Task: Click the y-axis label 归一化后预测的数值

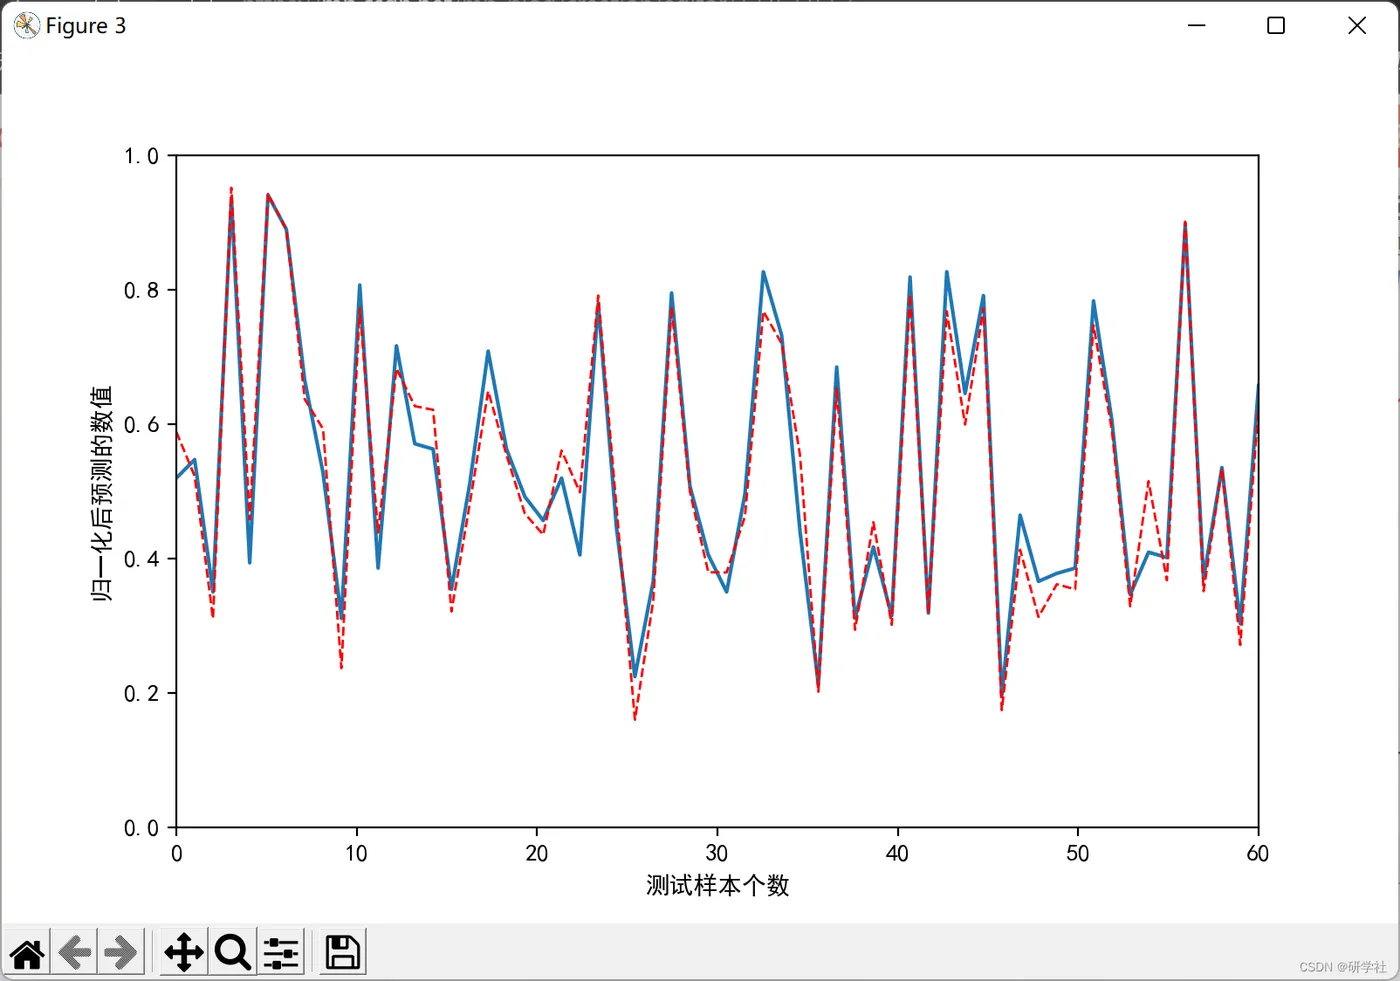Action: pyautogui.click(x=101, y=492)
